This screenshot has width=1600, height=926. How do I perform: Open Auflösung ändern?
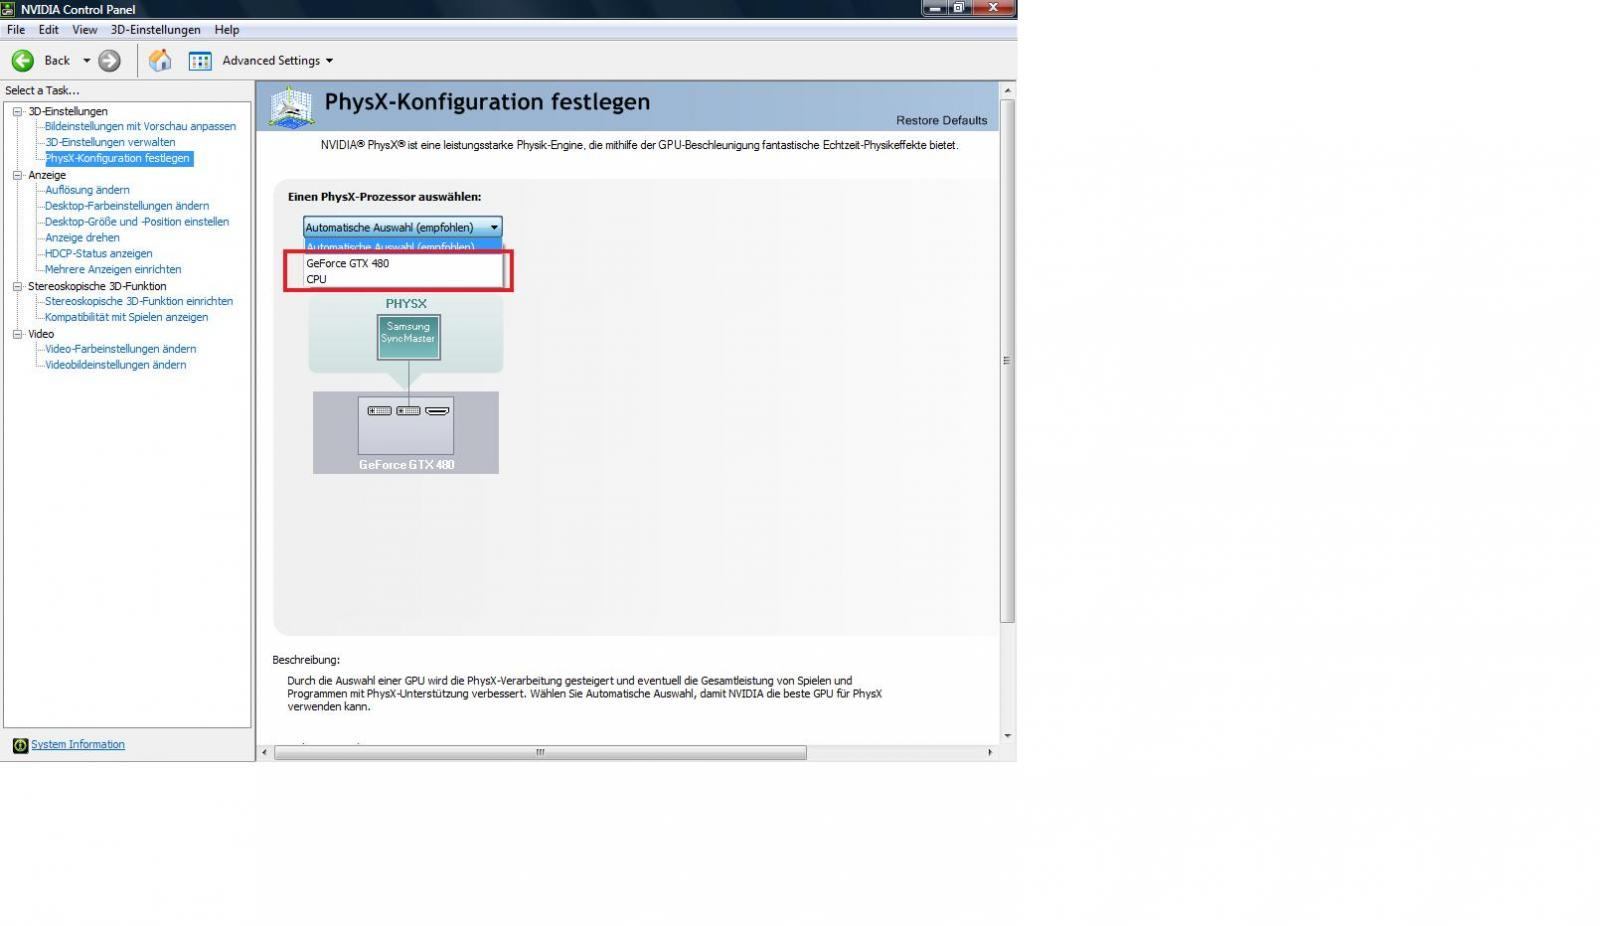pos(87,190)
